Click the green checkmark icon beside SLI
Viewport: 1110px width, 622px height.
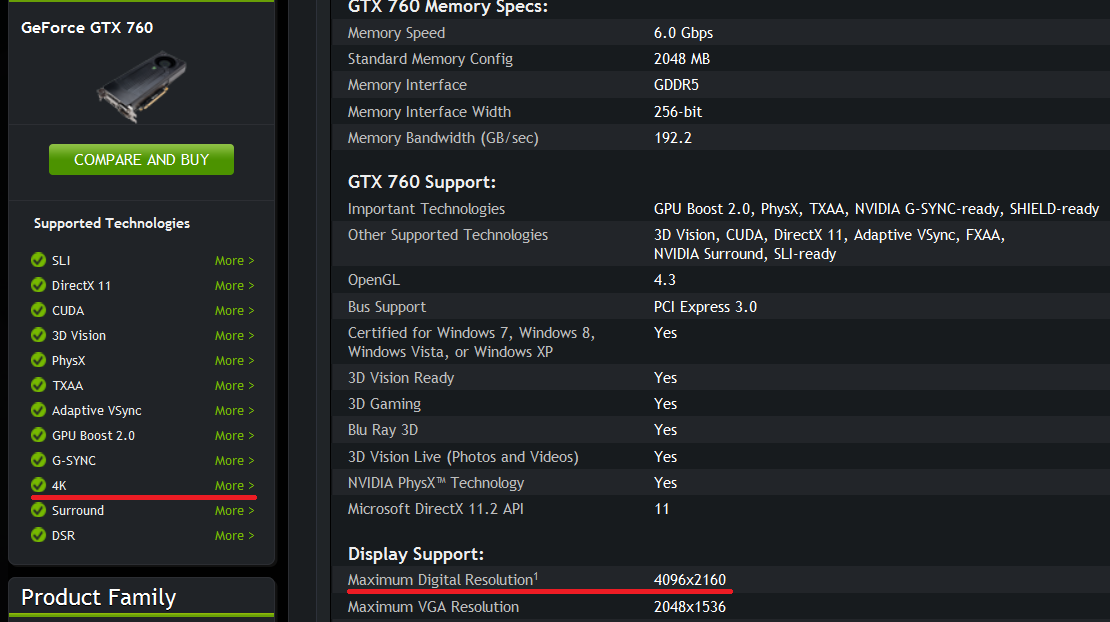click(x=38, y=260)
